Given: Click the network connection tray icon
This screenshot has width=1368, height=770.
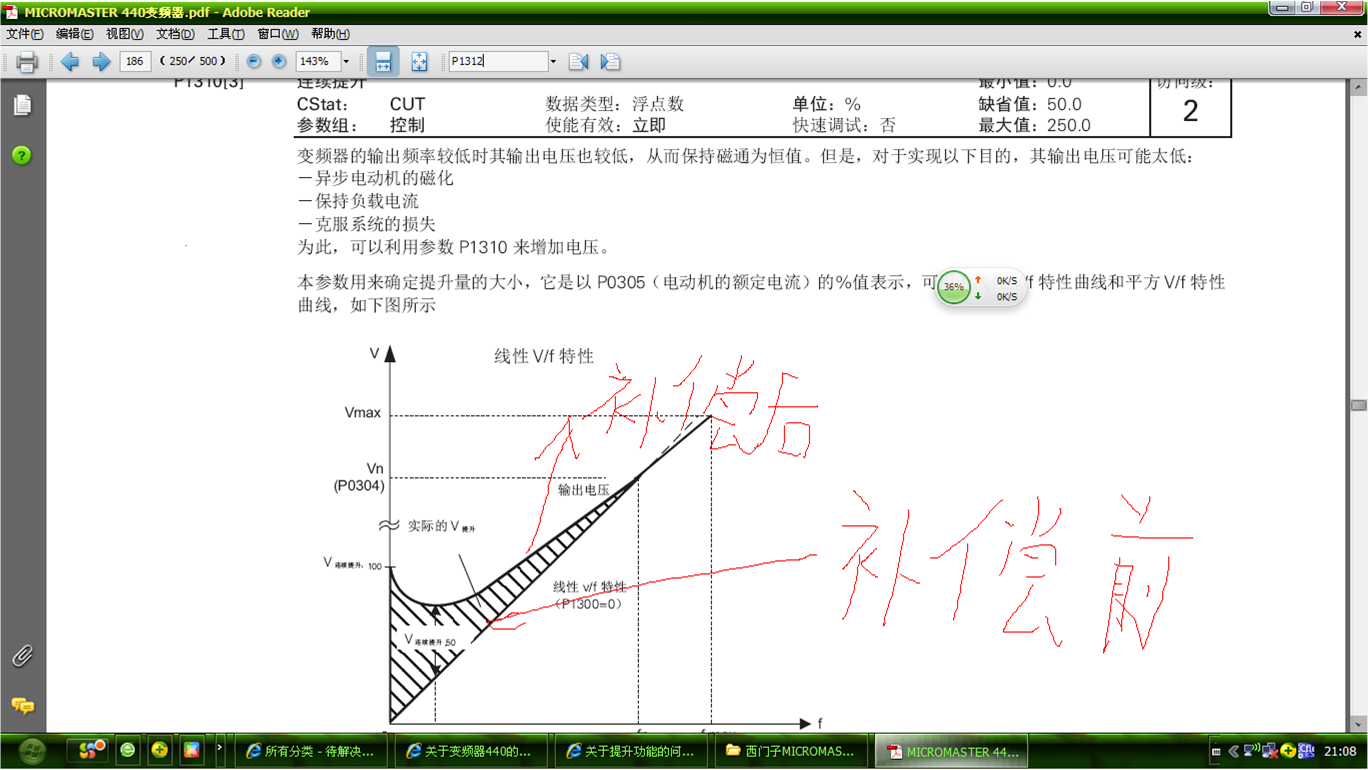Looking at the screenshot, I should [1253, 751].
